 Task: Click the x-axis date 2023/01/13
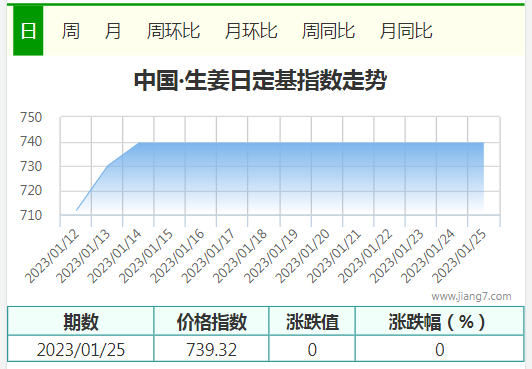83,256
